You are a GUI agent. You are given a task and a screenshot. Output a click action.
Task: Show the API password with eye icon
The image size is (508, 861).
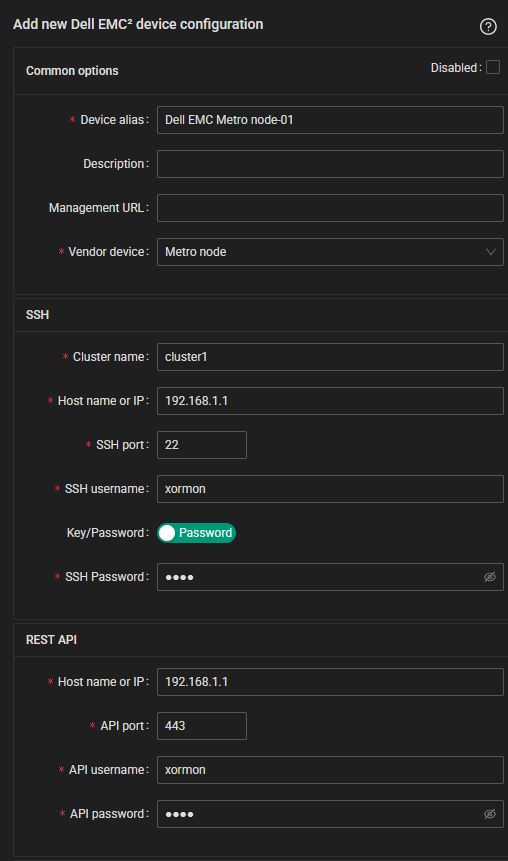click(x=489, y=814)
